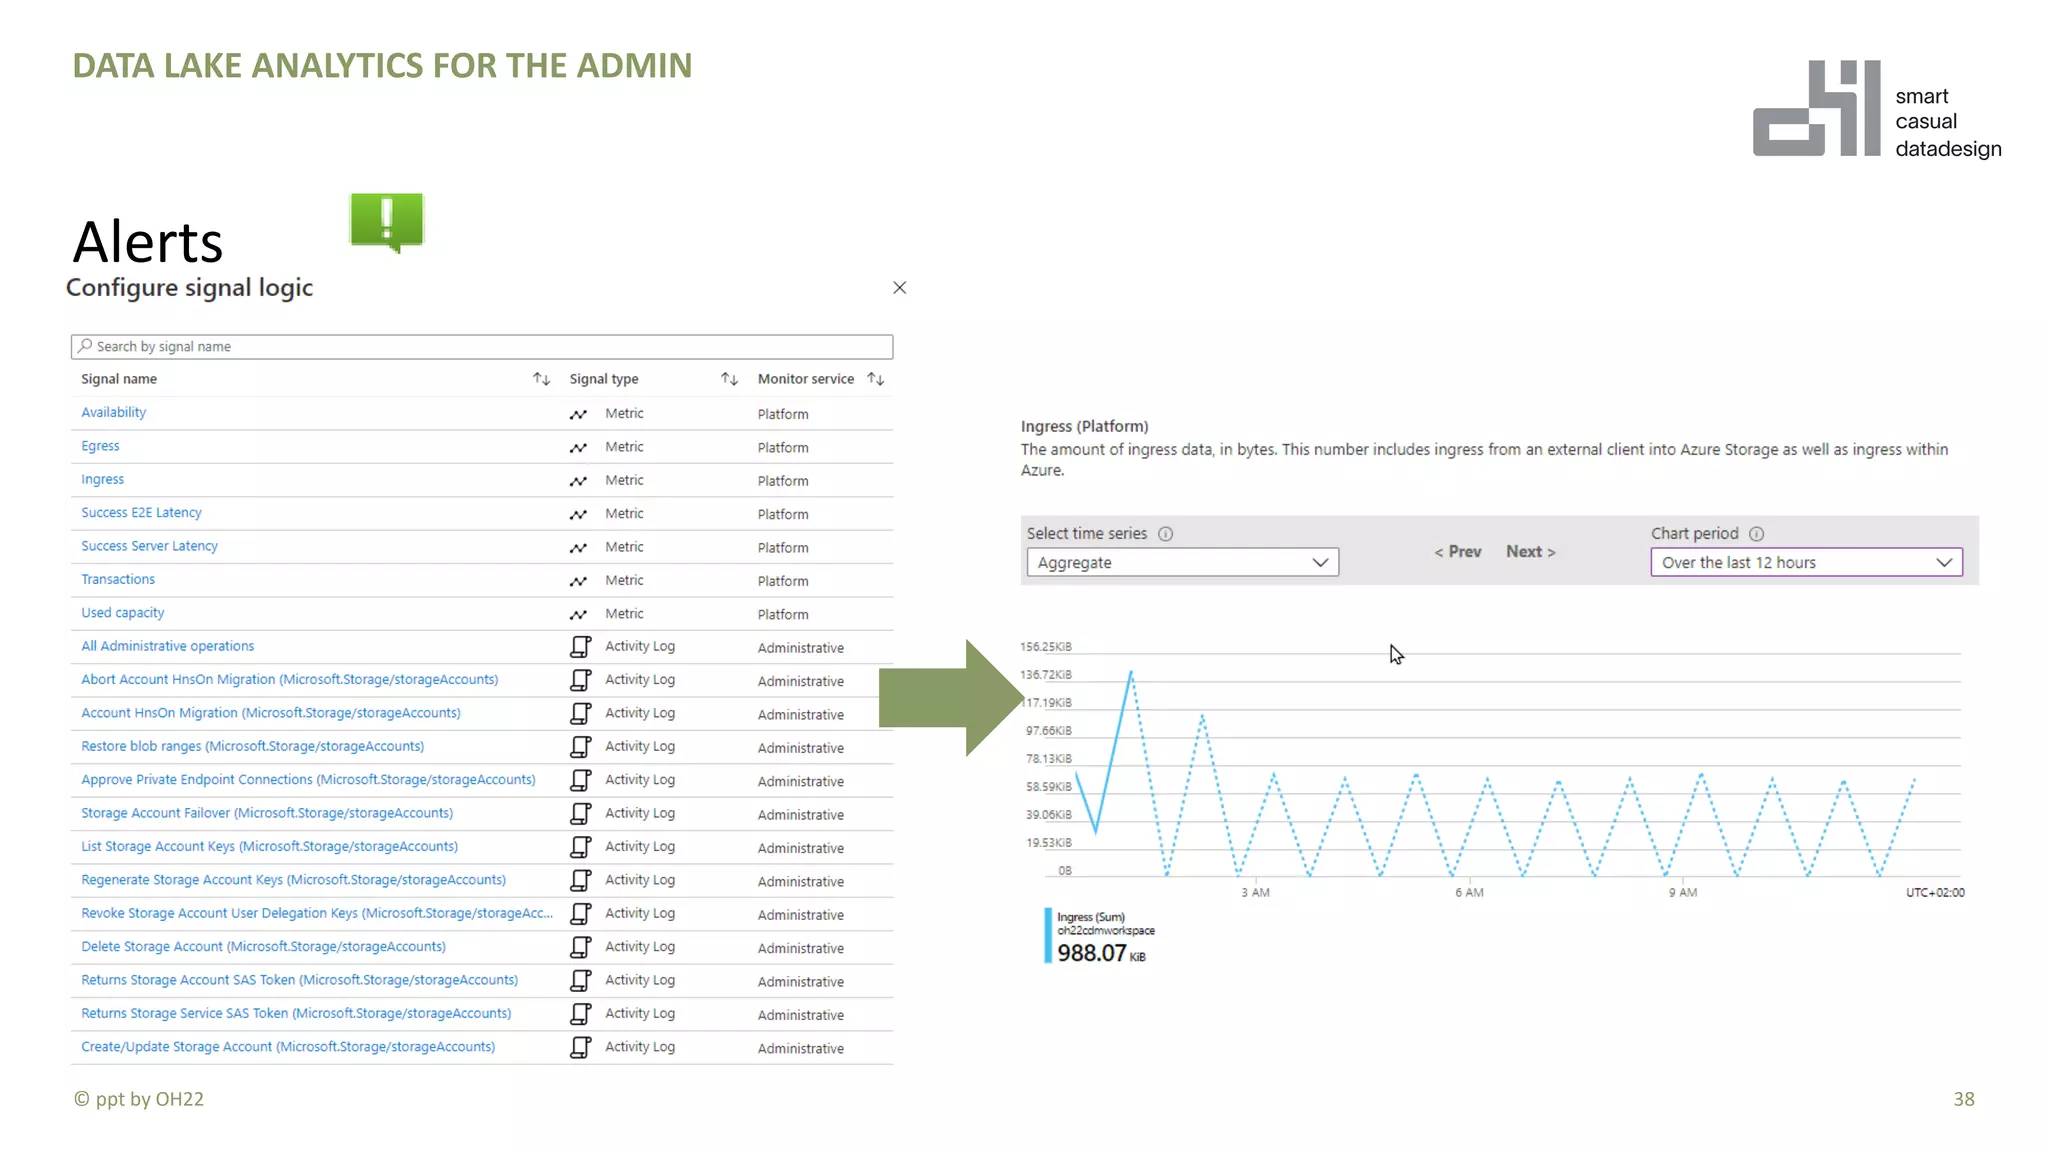
Task: Open the Availability signal link
Action: [113, 413]
